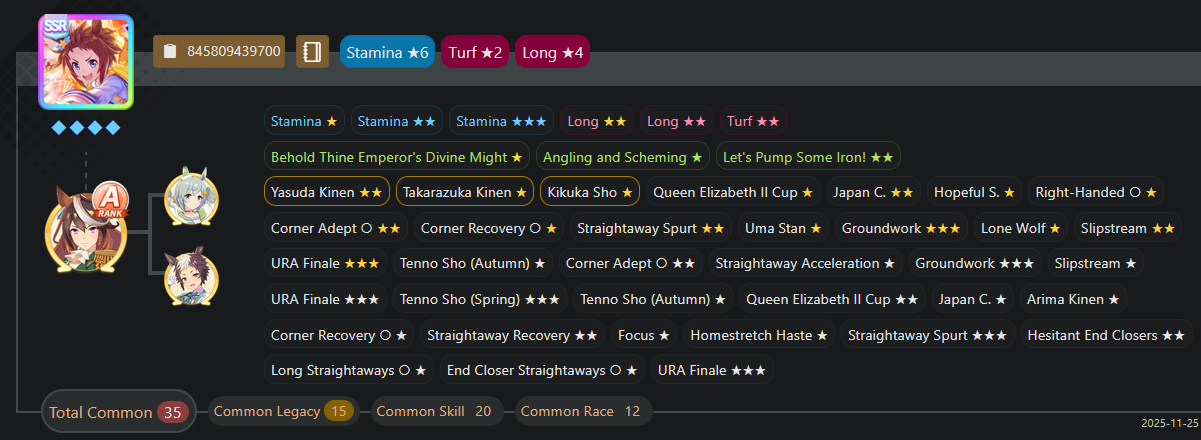Click Corner Recovery ○ with white star
Screen dimensions: 1201x440
339,335
